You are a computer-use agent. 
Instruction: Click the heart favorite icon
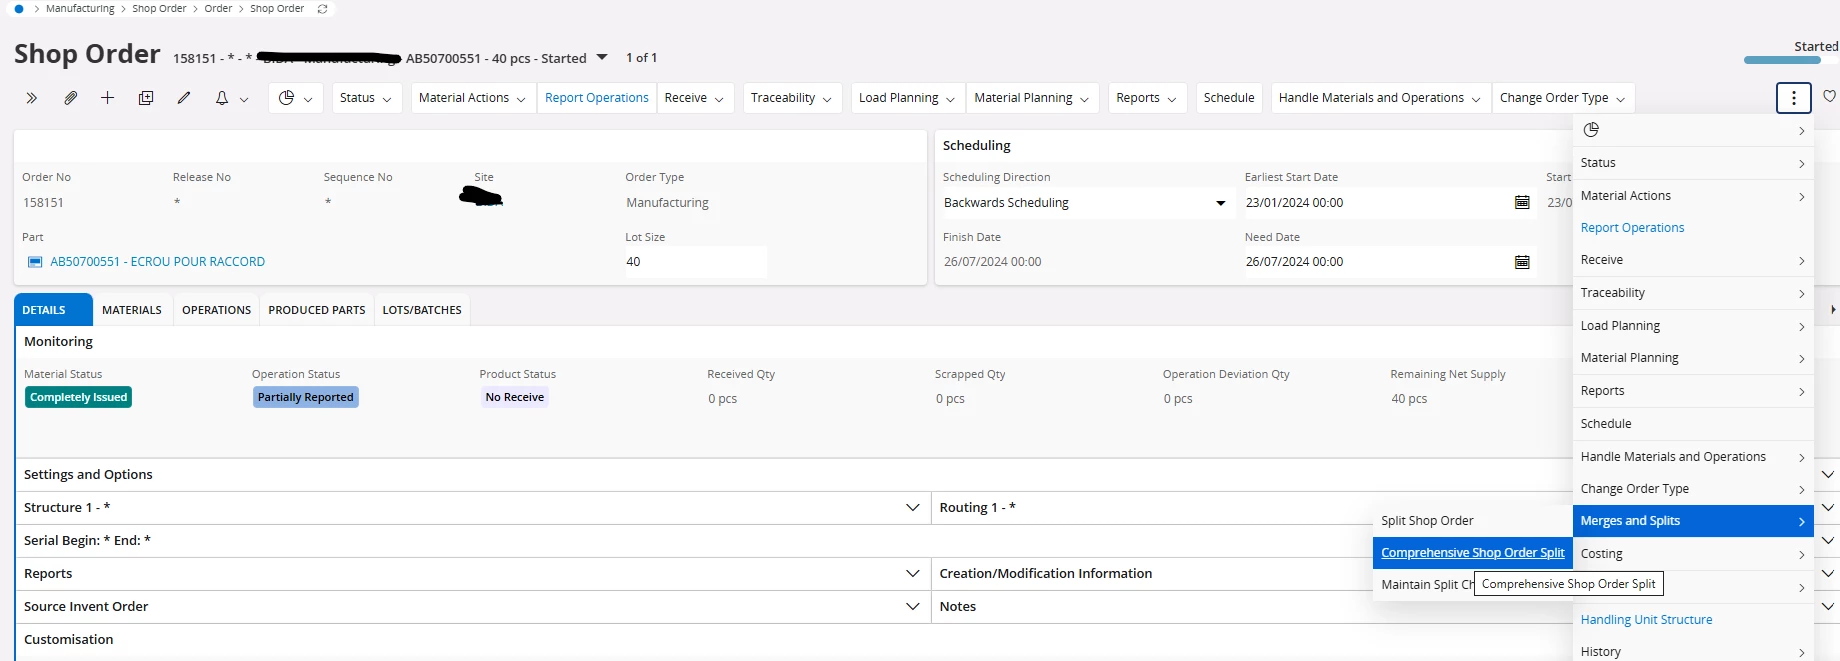click(1829, 97)
